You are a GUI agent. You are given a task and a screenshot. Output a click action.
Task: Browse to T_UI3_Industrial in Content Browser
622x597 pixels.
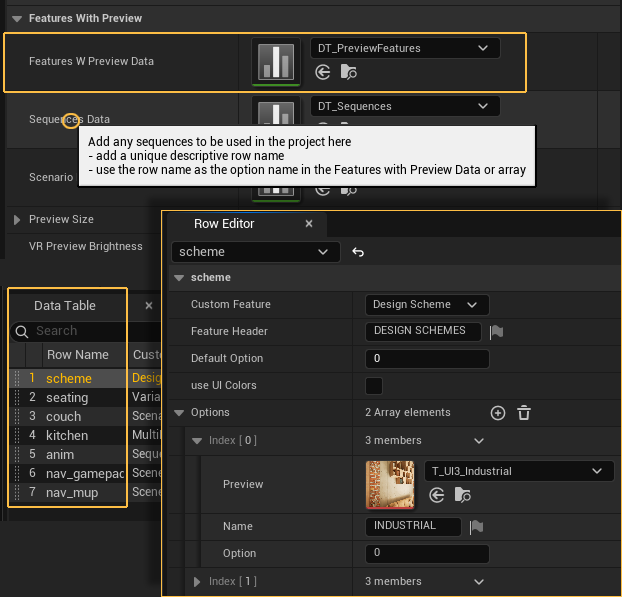pos(461,495)
